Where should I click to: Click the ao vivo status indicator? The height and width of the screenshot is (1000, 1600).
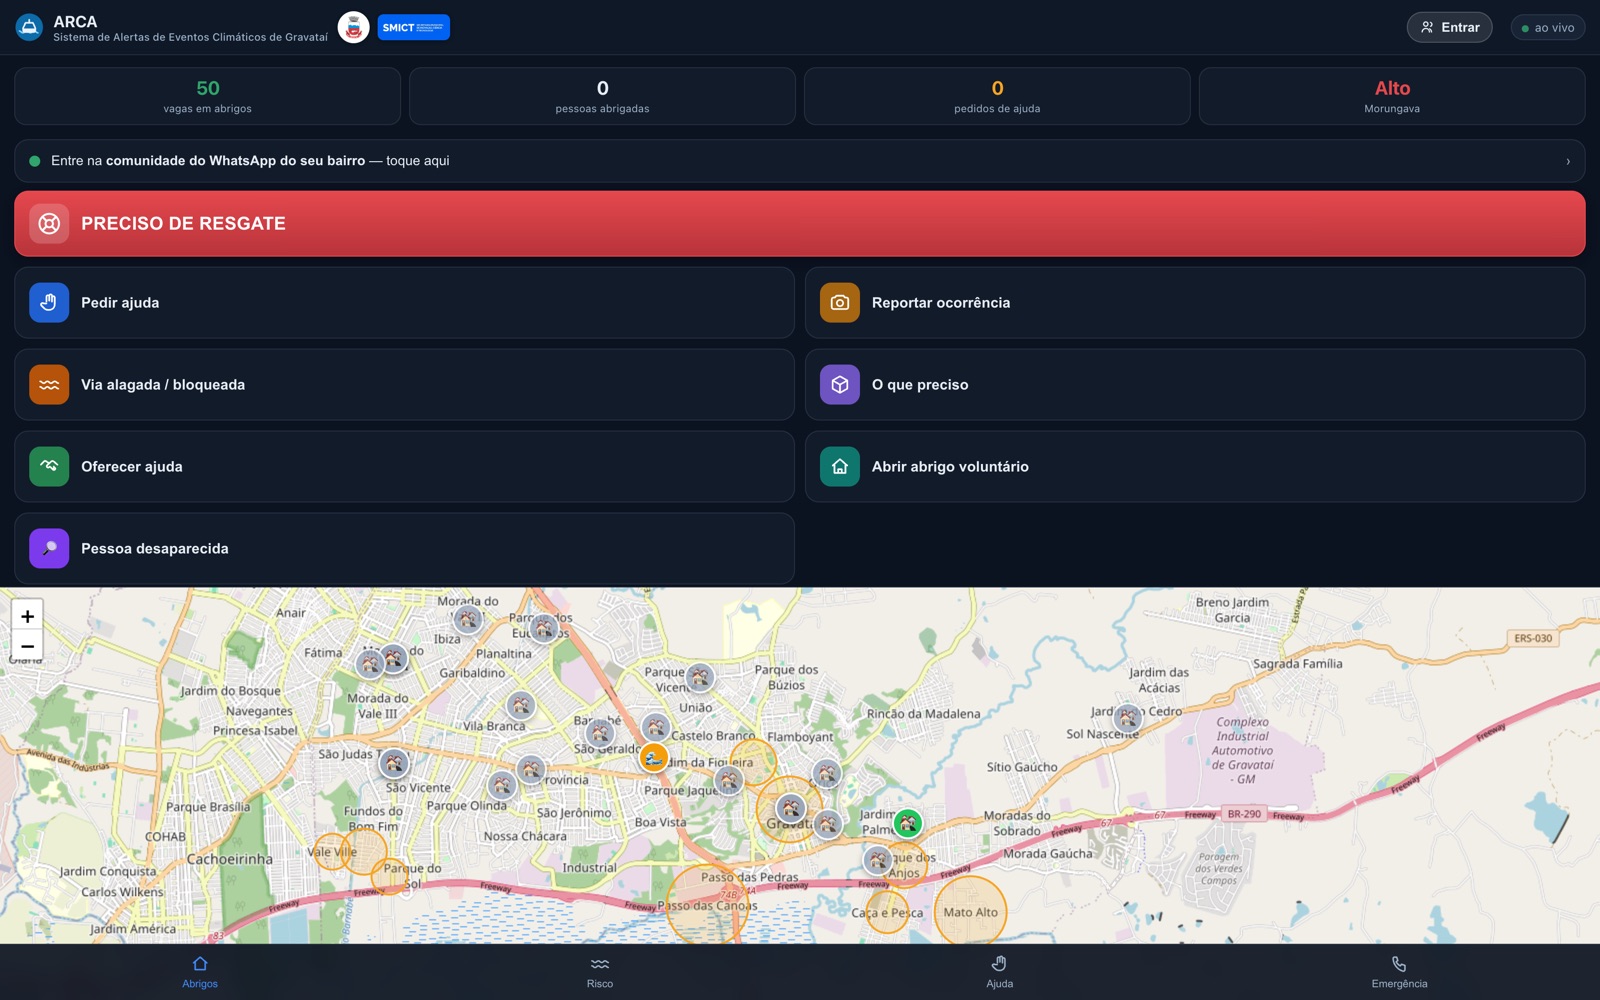point(1547,28)
